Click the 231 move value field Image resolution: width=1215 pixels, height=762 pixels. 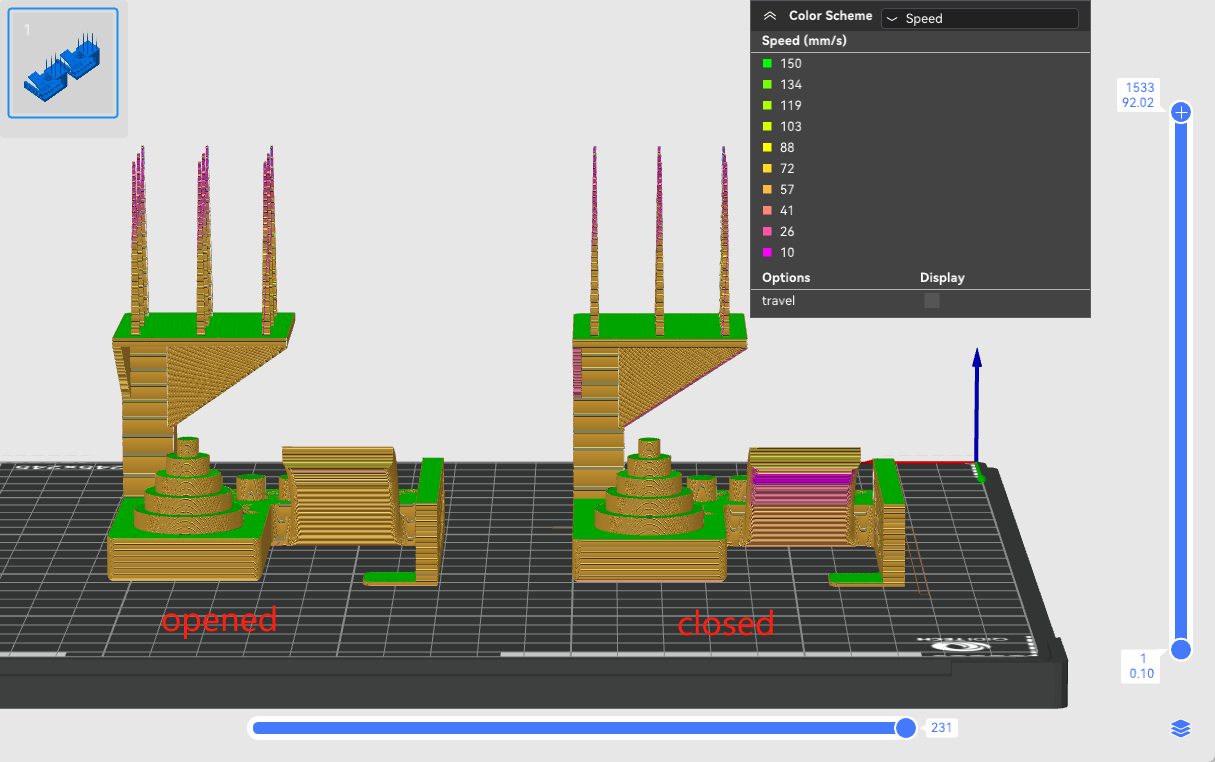(941, 728)
